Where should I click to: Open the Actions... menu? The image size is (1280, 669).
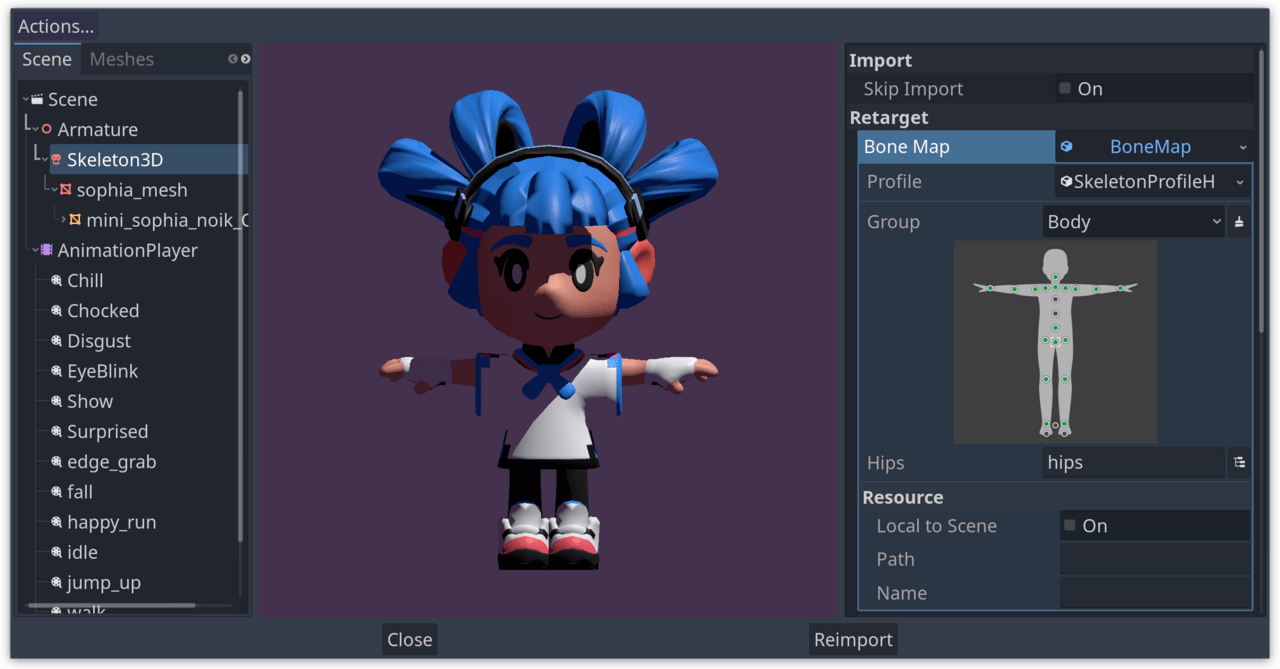click(x=56, y=27)
